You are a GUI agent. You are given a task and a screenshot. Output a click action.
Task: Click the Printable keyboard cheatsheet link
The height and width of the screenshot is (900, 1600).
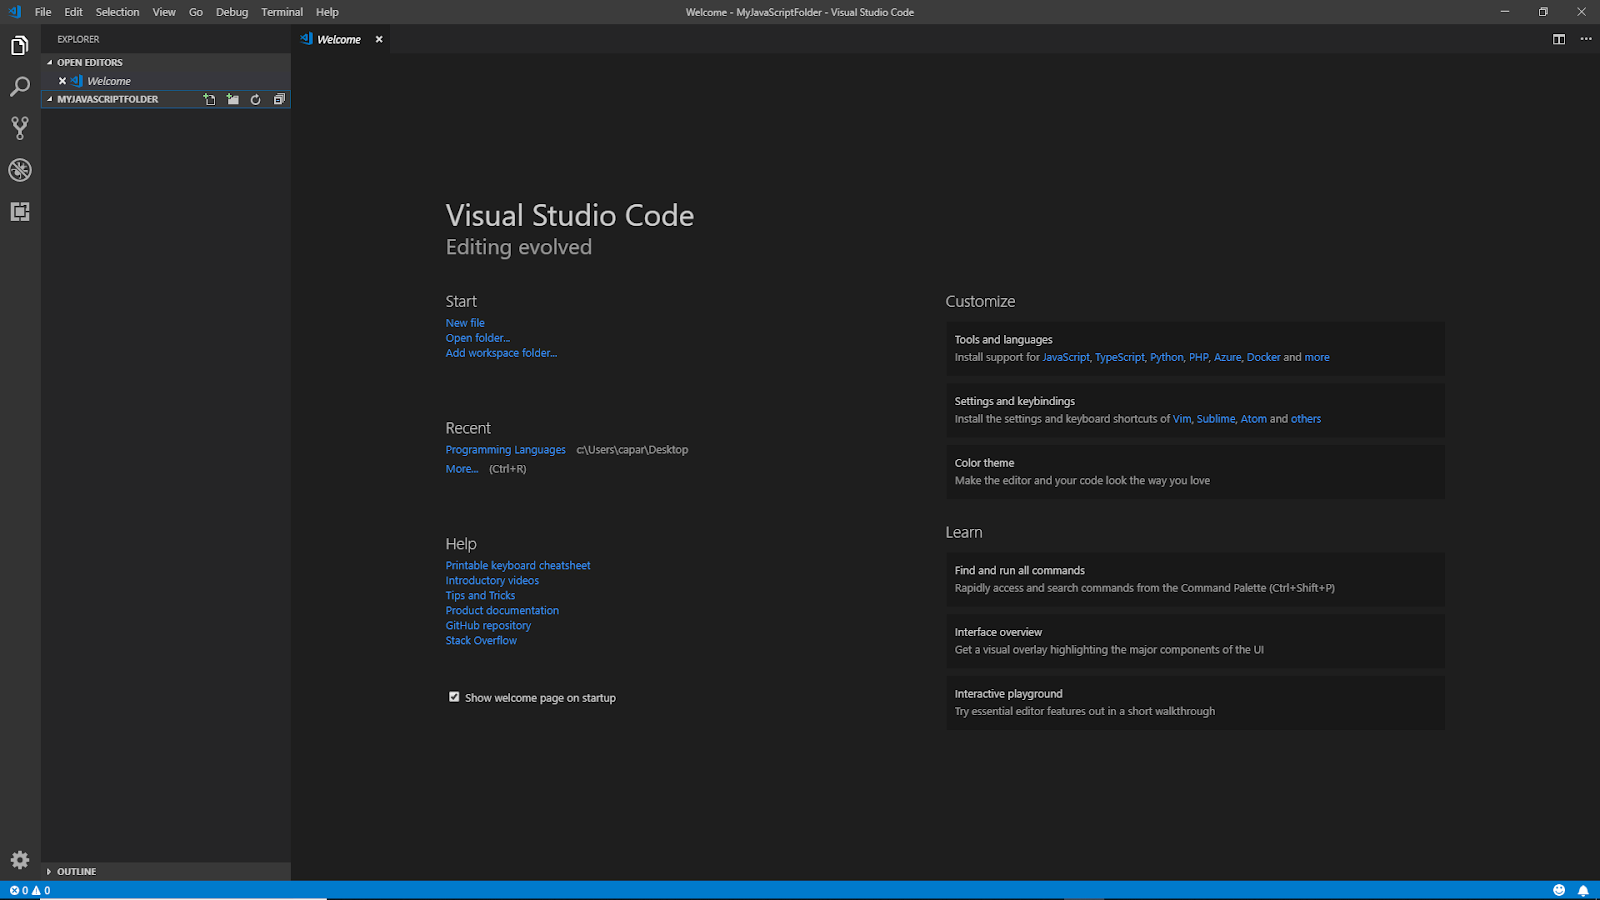[517, 565]
